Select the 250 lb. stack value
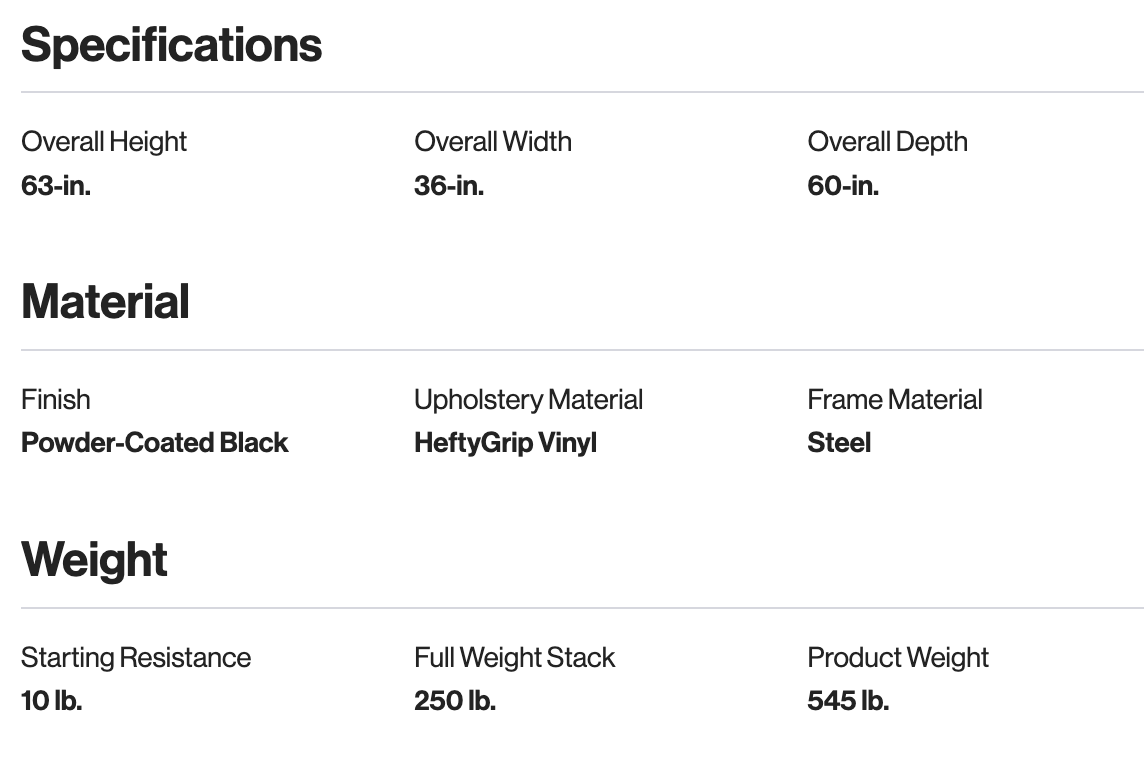 point(455,701)
